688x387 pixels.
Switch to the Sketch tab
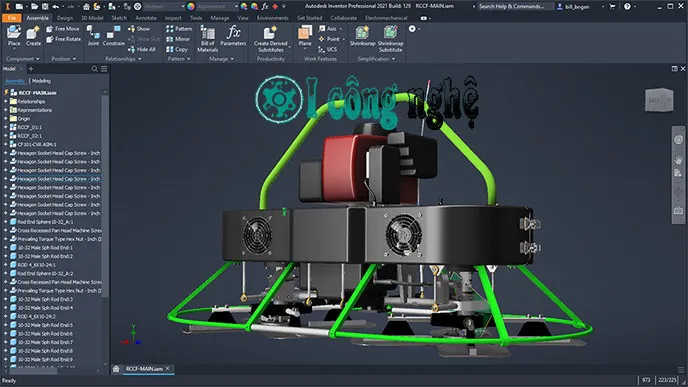[119, 18]
